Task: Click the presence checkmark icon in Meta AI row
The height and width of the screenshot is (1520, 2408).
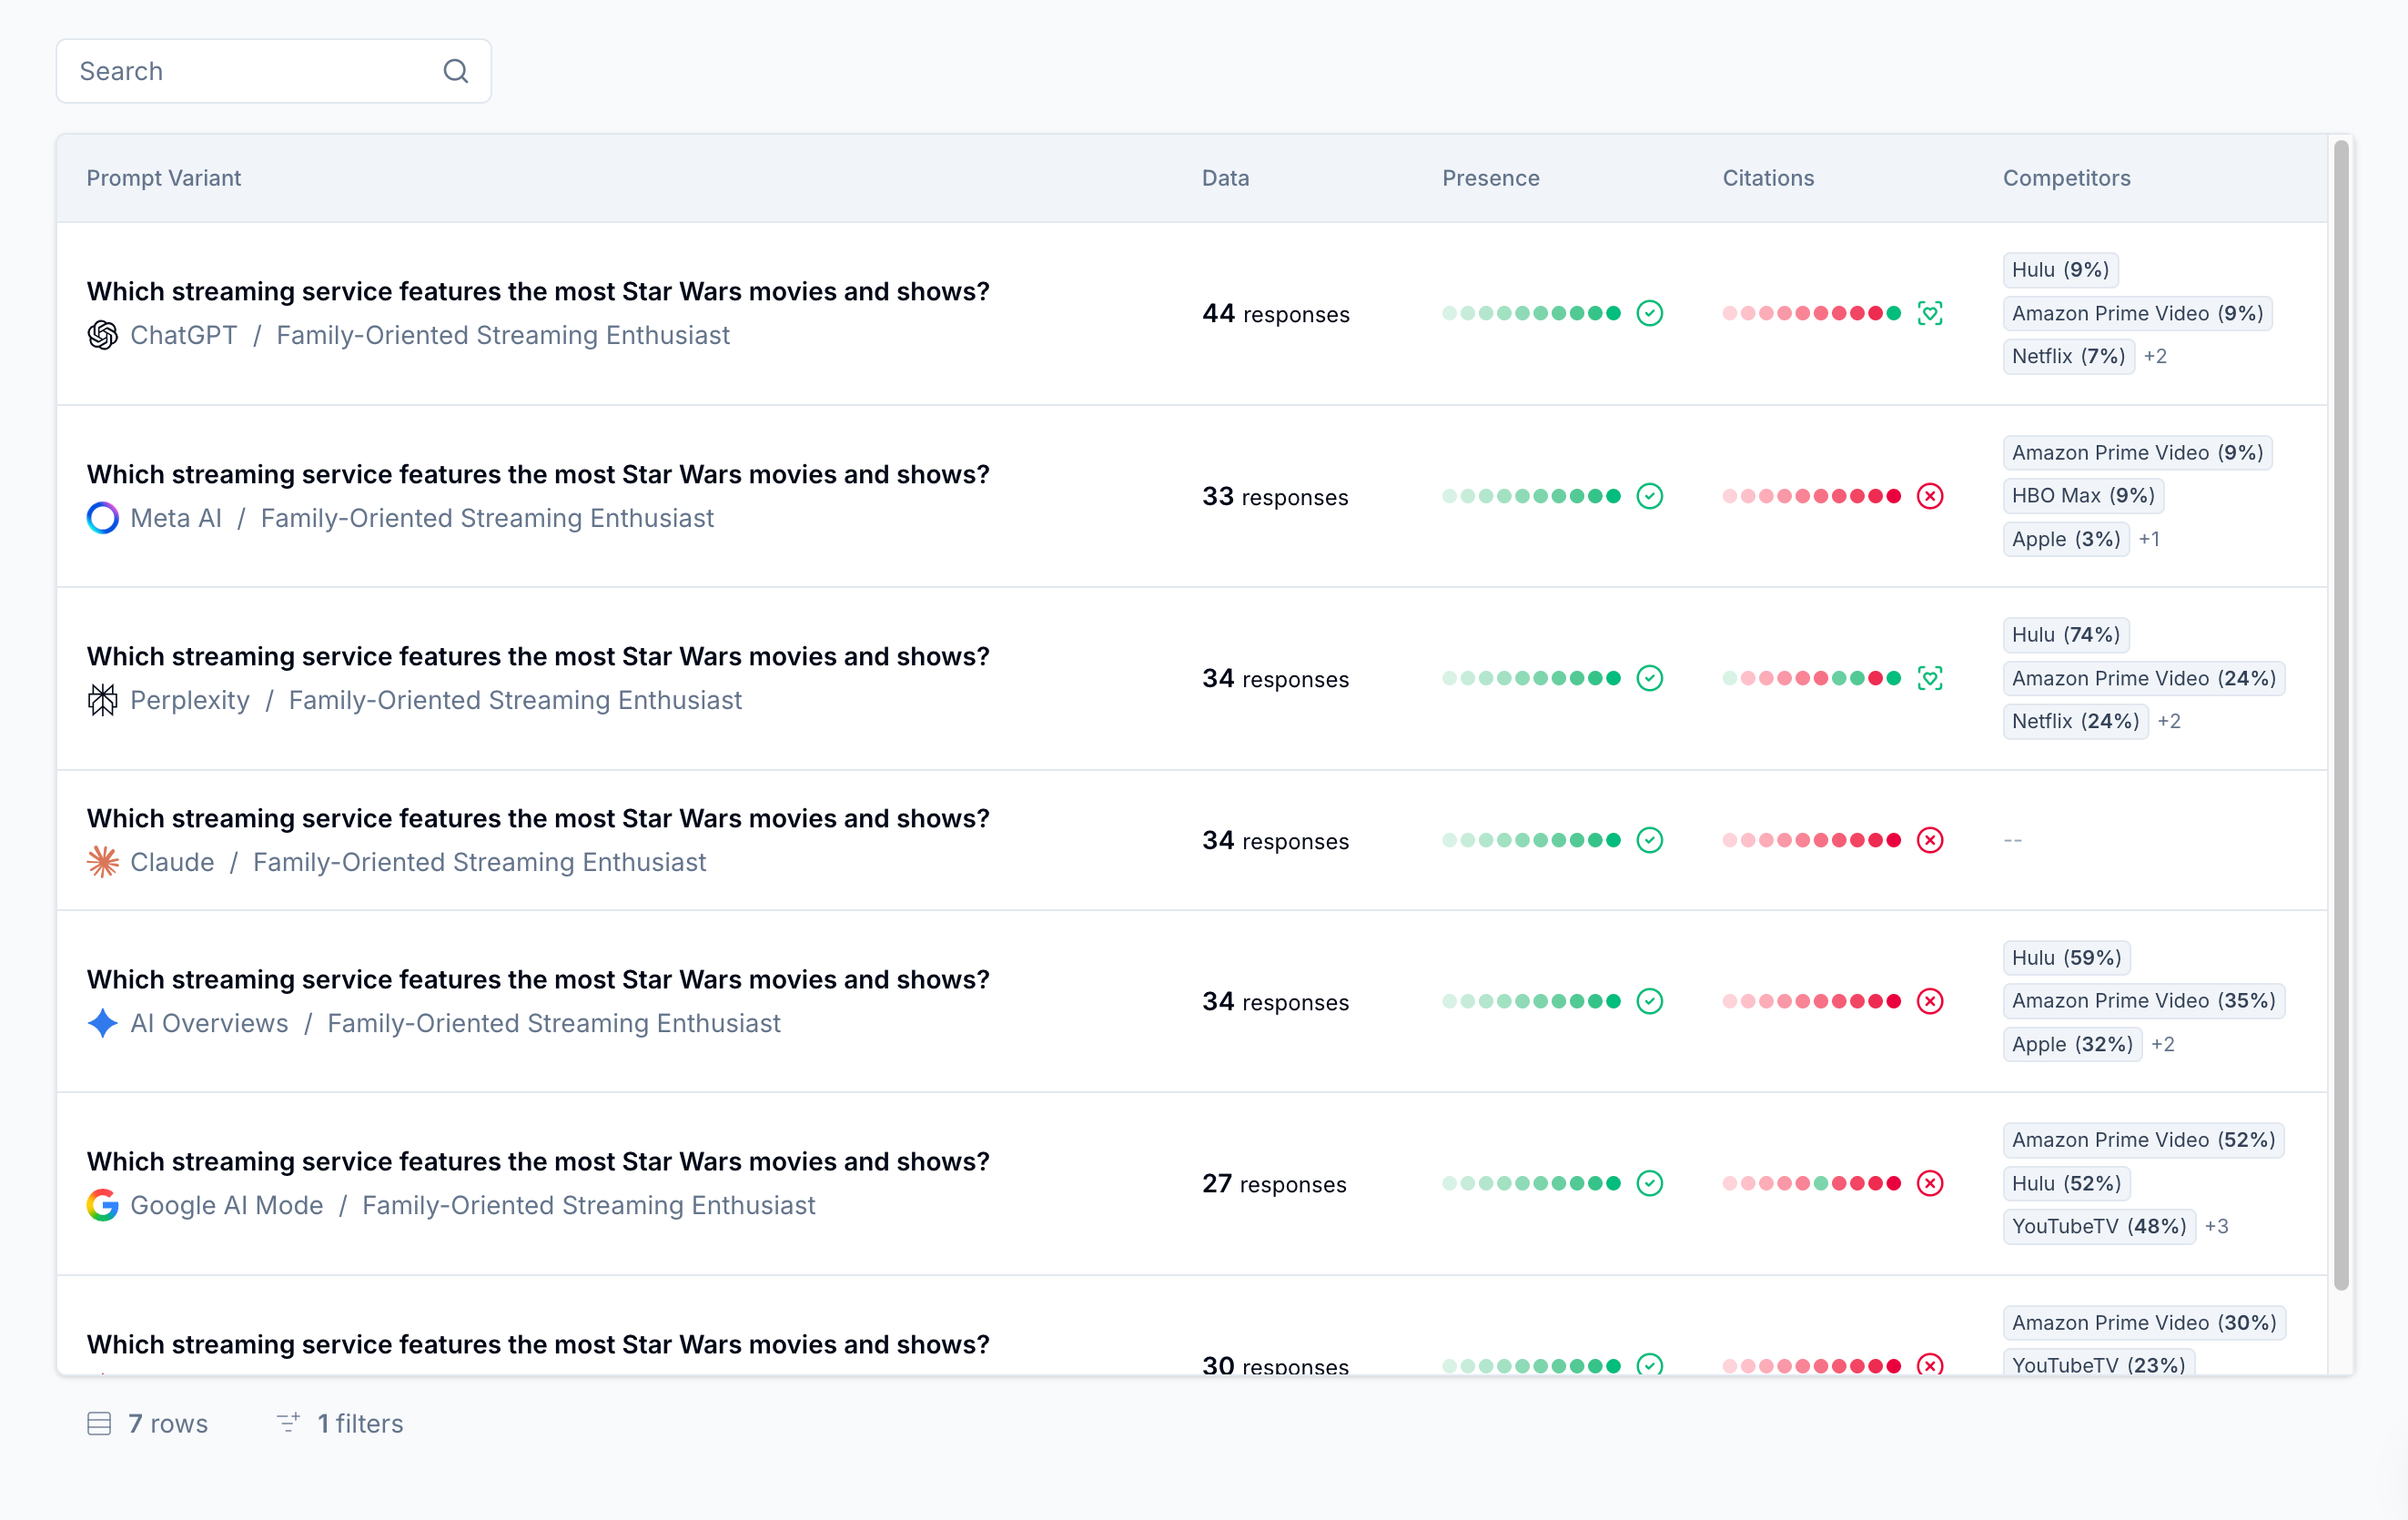Action: [x=1650, y=496]
